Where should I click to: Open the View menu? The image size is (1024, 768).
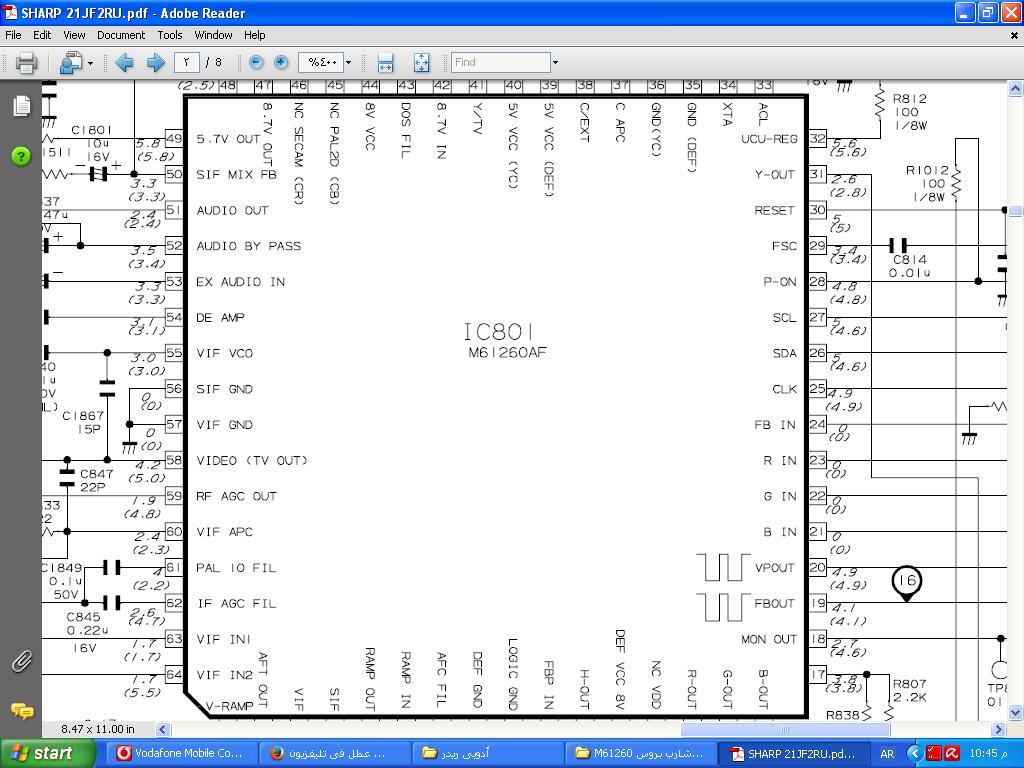(x=74, y=35)
